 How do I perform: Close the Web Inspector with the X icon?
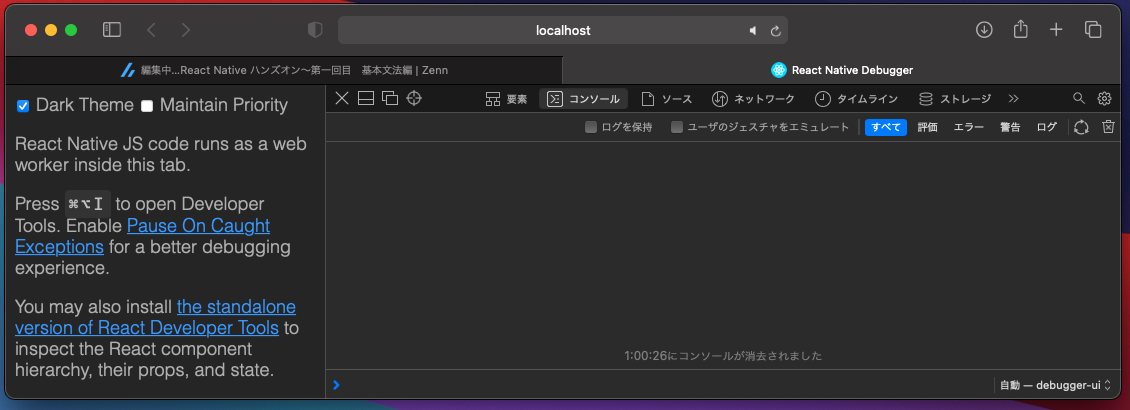coord(342,99)
